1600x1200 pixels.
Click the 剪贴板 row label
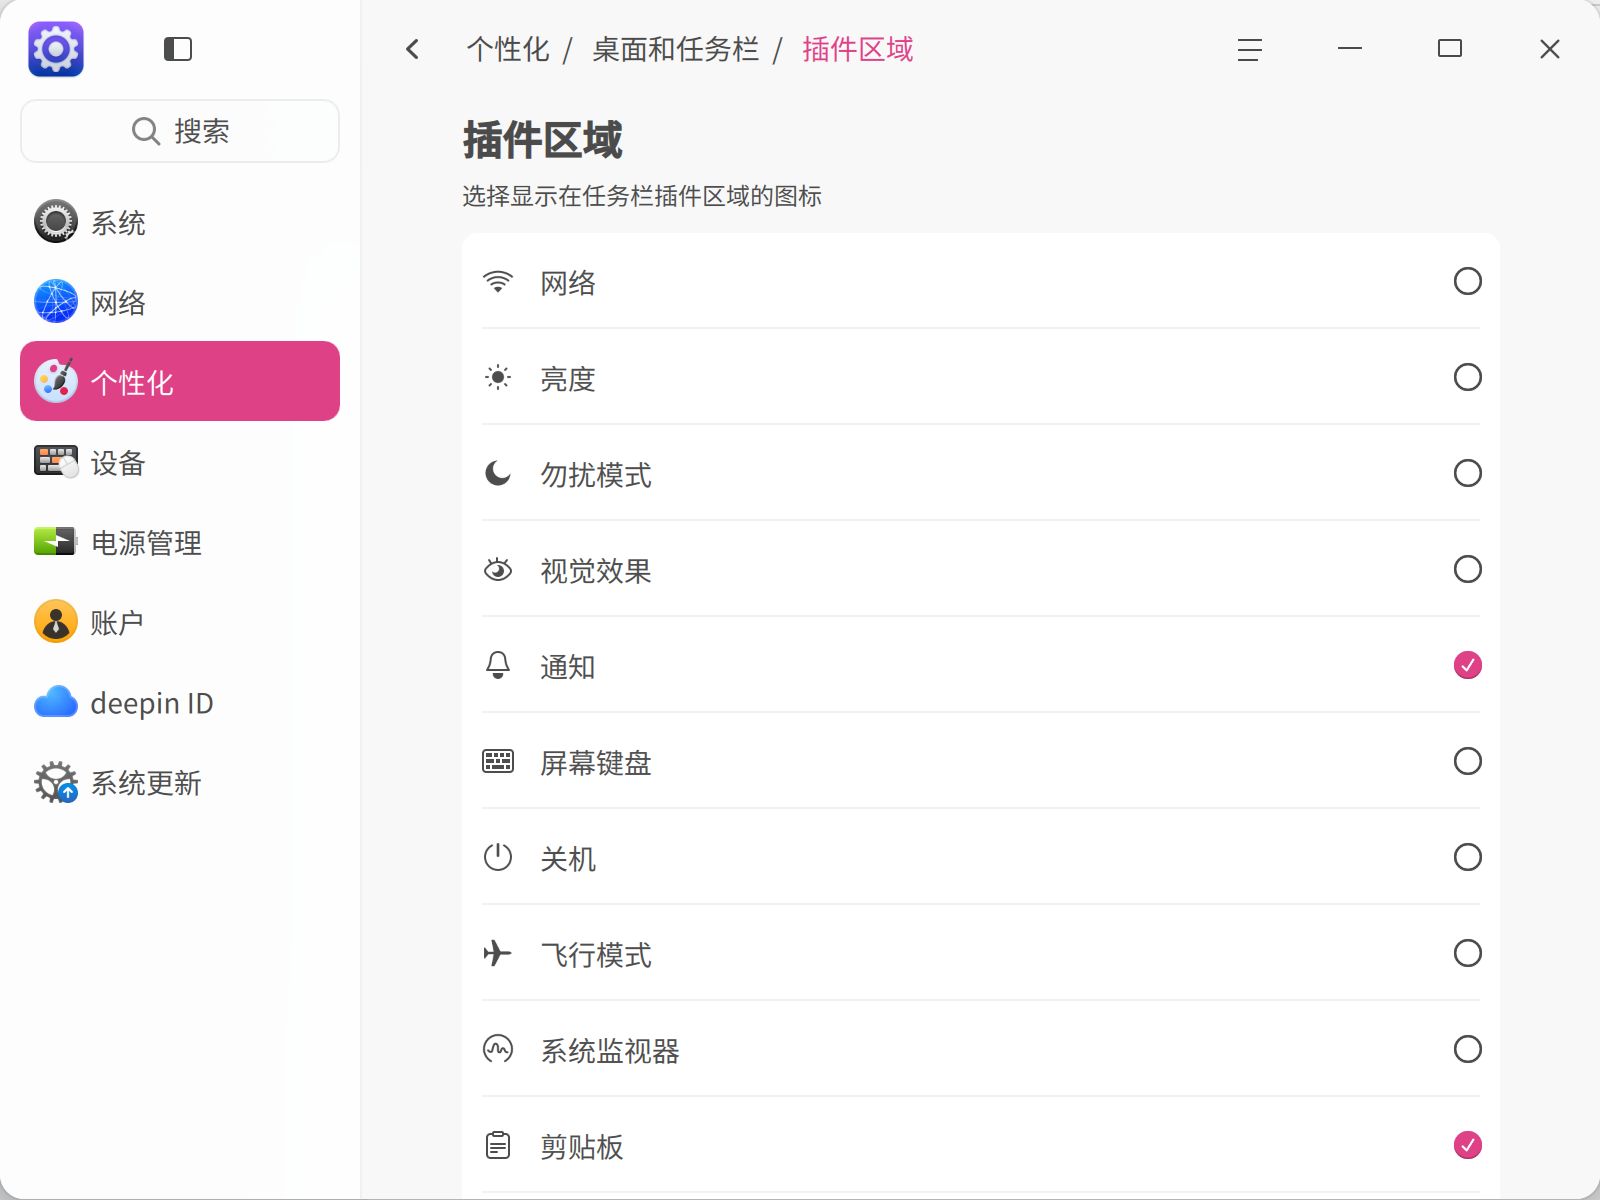click(582, 1146)
